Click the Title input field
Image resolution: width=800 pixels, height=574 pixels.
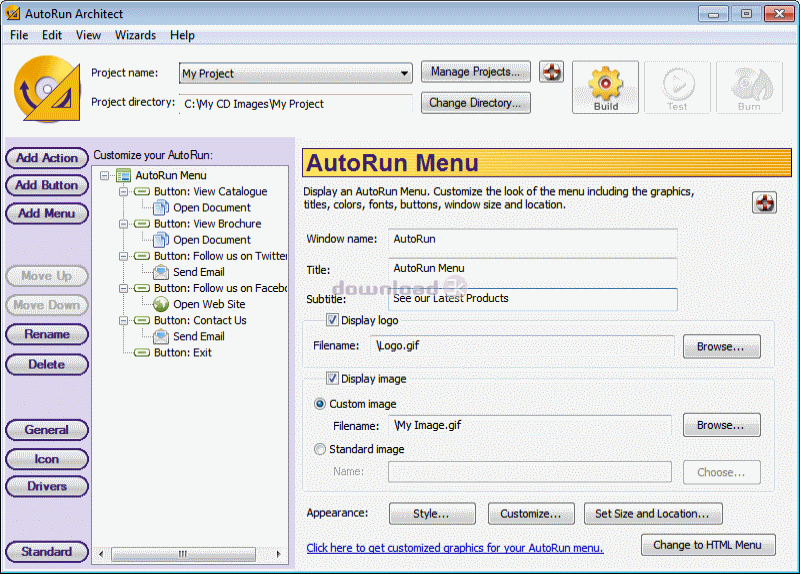(x=533, y=269)
